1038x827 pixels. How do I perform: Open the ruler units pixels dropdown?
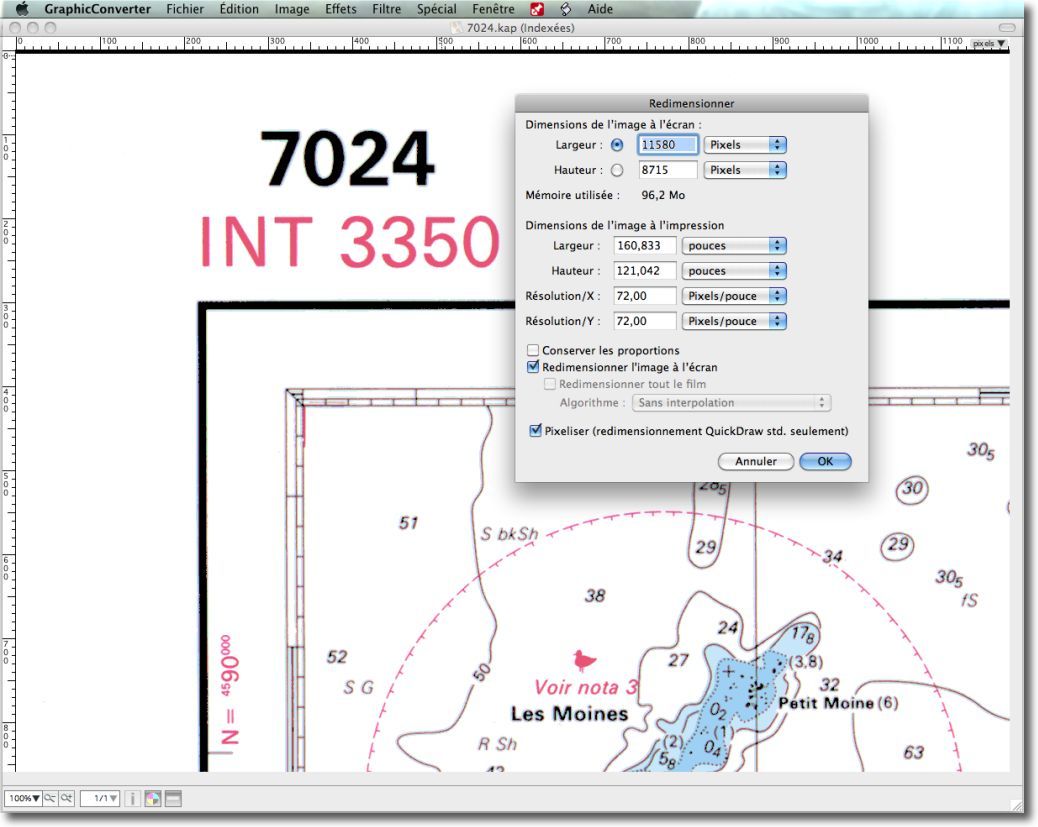989,44
